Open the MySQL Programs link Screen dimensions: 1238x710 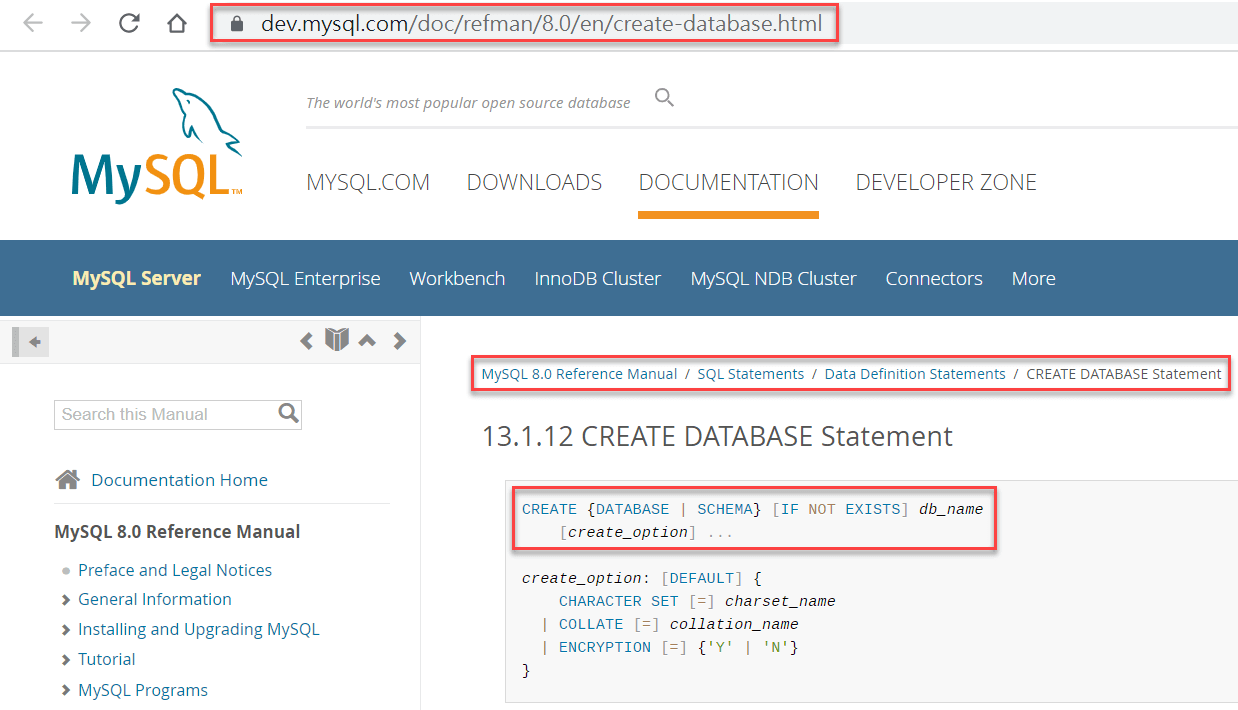coord(143,690)
